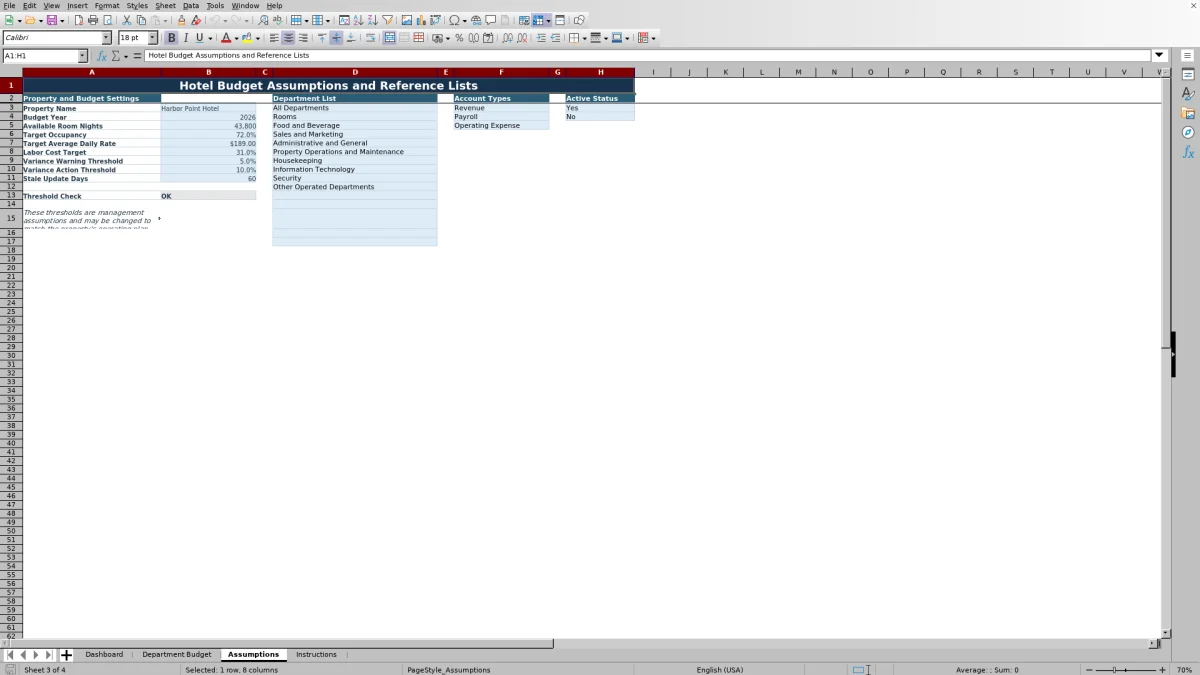Apply the yellow background color swatch
The image size is (1200, 675).
(x=247, y=38)
